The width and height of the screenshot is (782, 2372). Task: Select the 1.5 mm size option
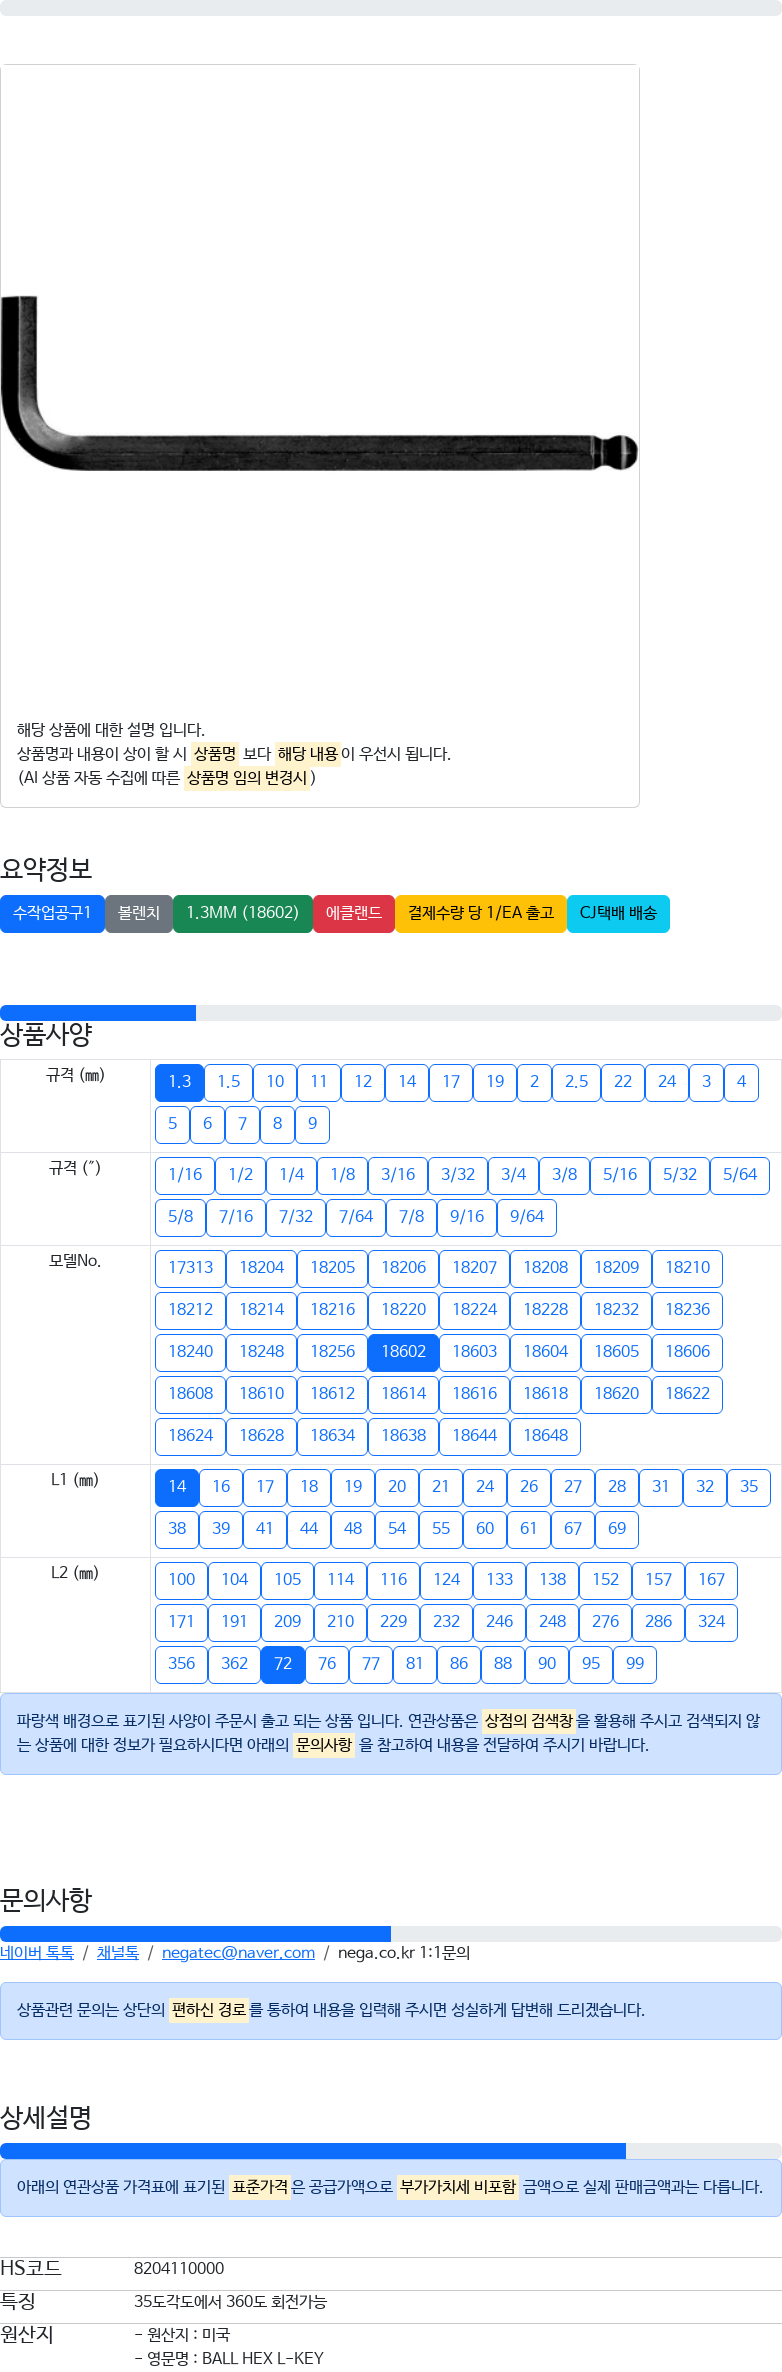pyautogui.click(x=229, y=1082)
